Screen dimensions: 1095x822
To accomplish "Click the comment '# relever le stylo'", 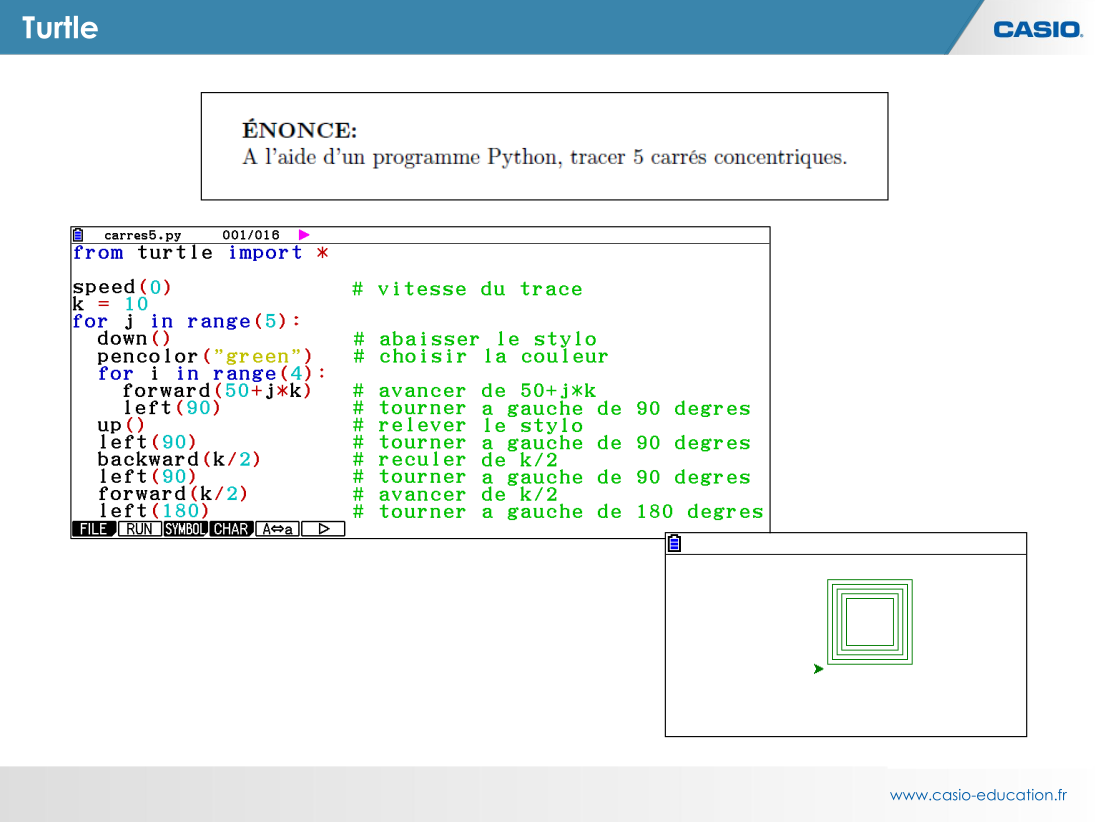I will [467, 425].
